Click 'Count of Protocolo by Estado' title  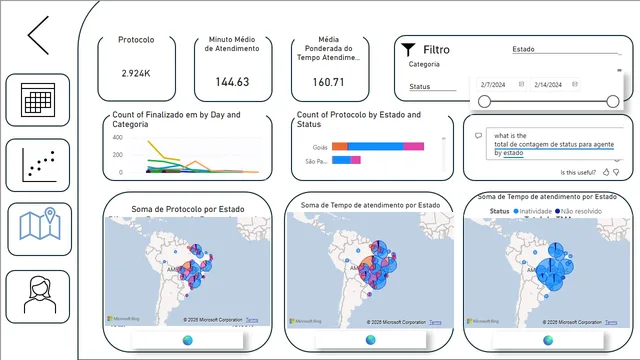[359, 119]
